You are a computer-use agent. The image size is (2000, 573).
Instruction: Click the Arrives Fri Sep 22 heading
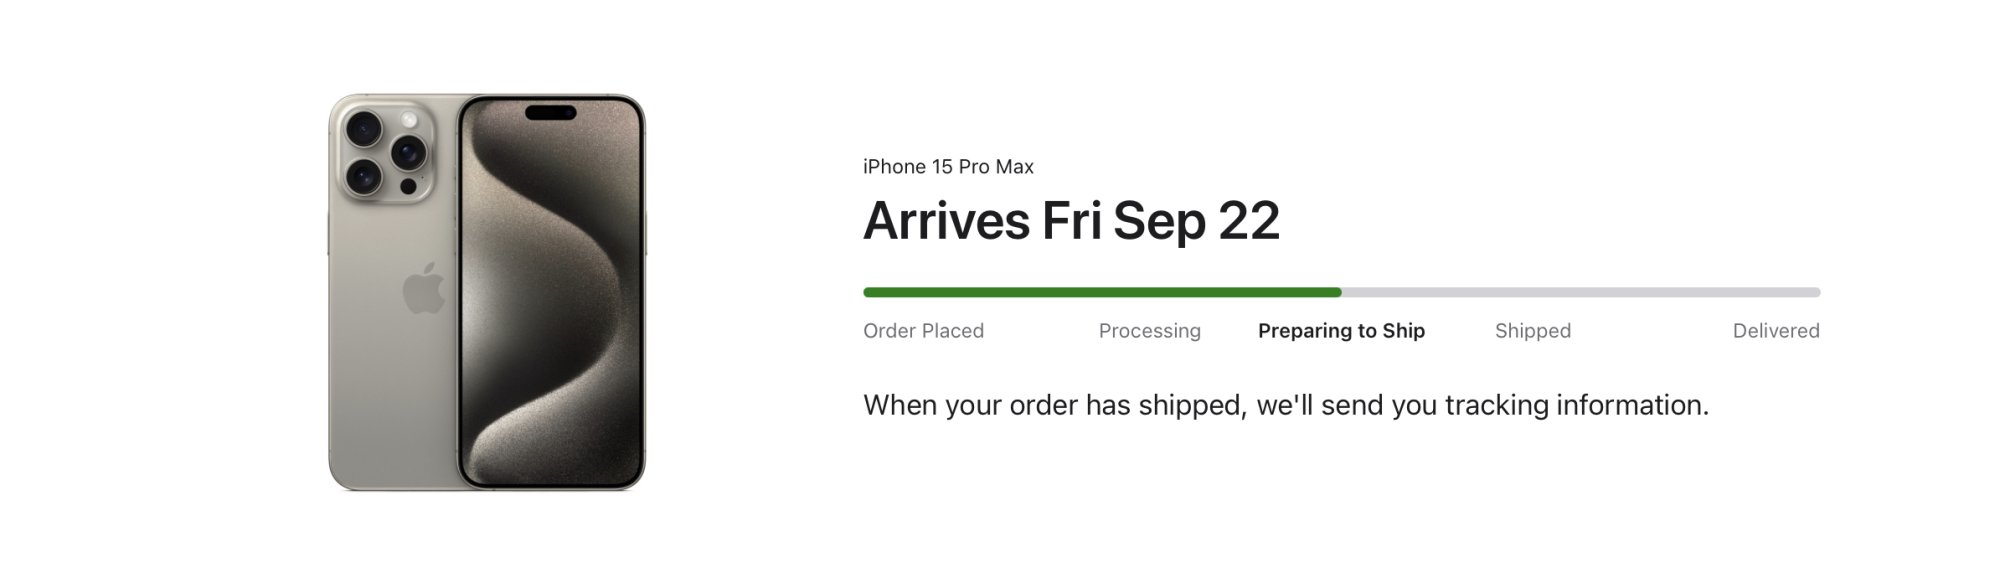1071,221
